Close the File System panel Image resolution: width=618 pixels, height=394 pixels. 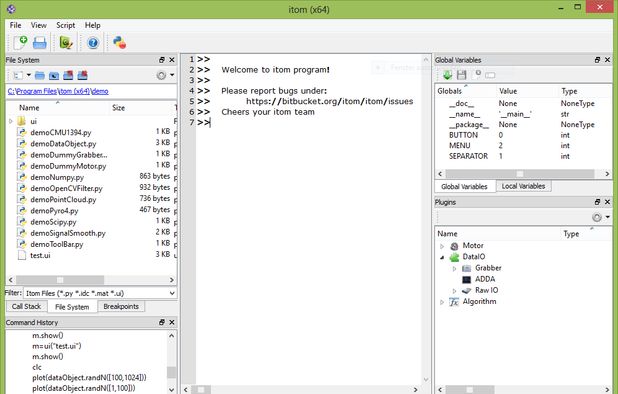tap(172, 60)
